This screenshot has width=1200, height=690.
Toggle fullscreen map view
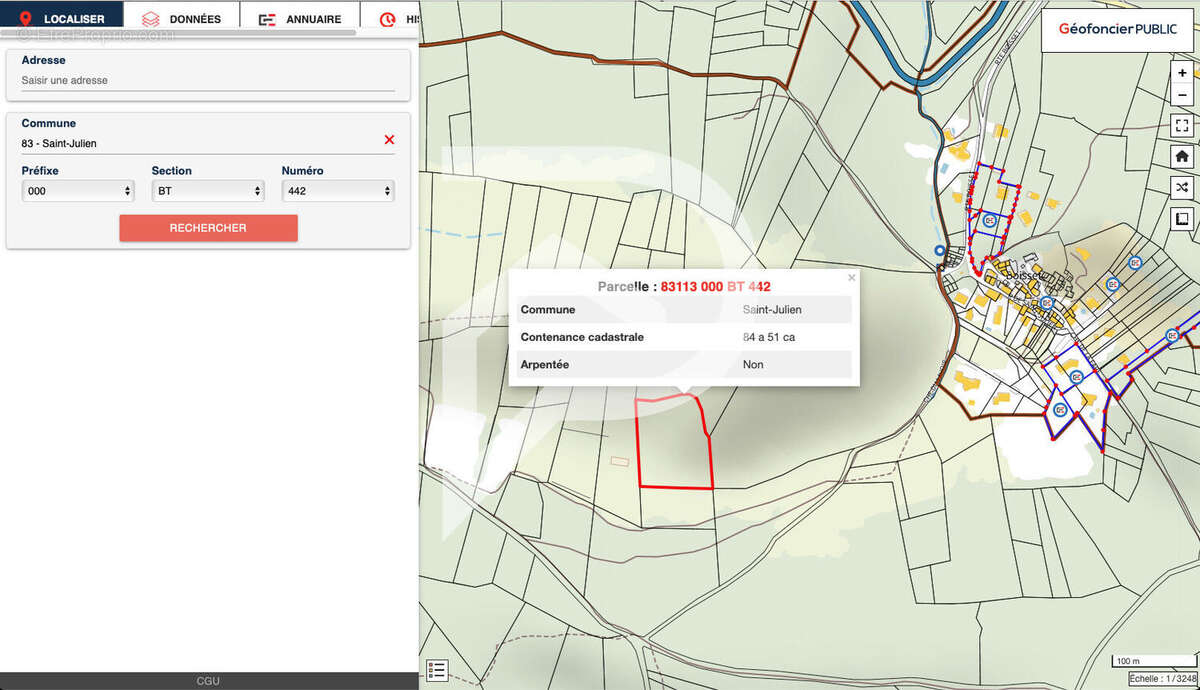click(1182, 126)
